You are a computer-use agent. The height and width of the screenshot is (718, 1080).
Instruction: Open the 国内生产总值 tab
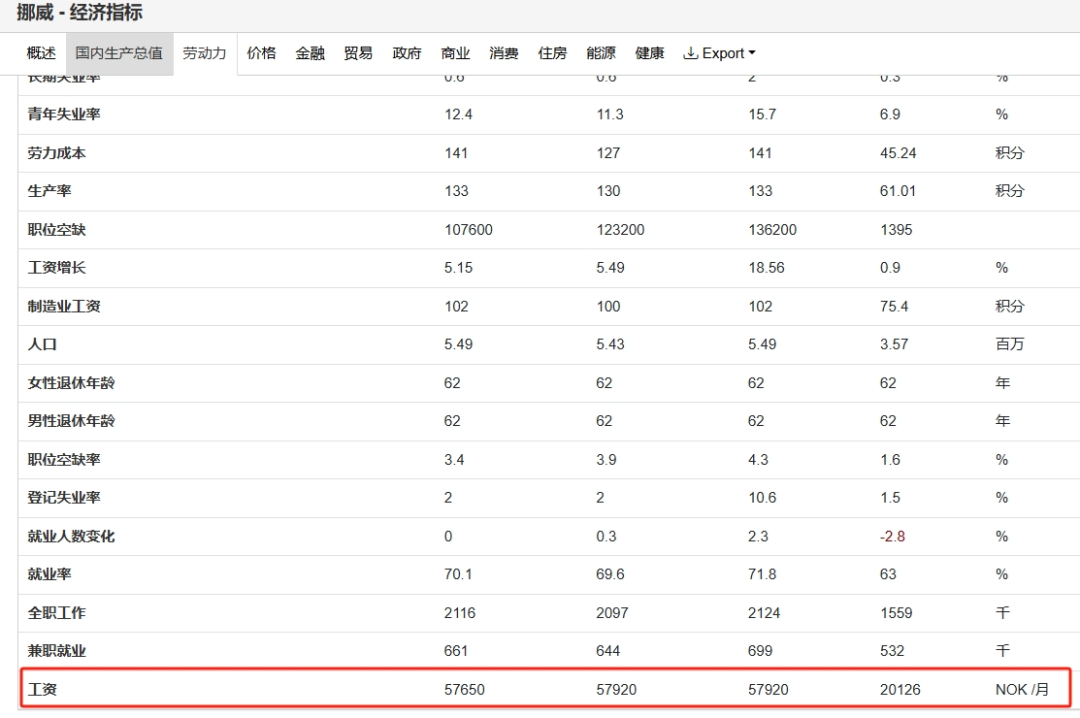tap(119, 53)
